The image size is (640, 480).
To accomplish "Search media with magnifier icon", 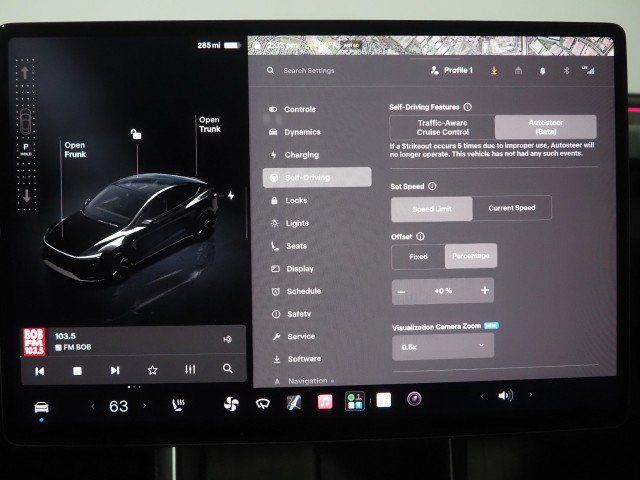I will click(228, 369).
